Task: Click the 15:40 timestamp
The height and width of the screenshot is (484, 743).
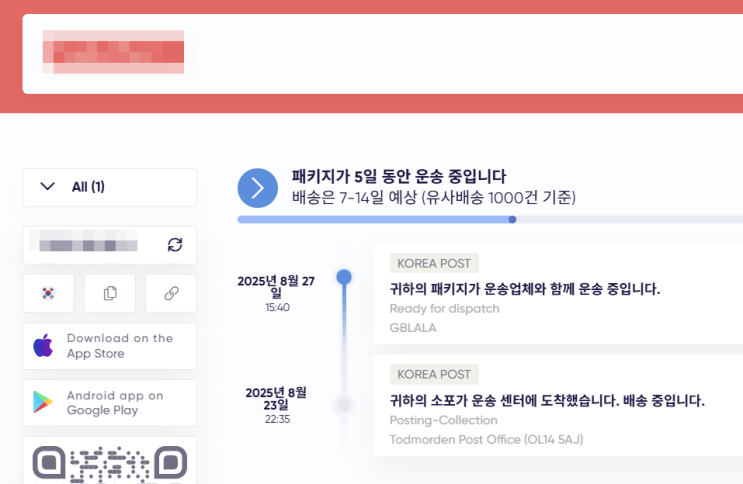Action: (x=277, y=307)
